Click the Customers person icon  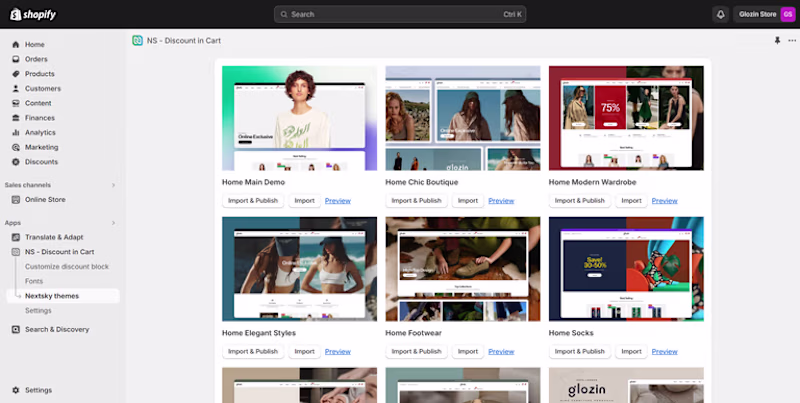click(16, 89)
